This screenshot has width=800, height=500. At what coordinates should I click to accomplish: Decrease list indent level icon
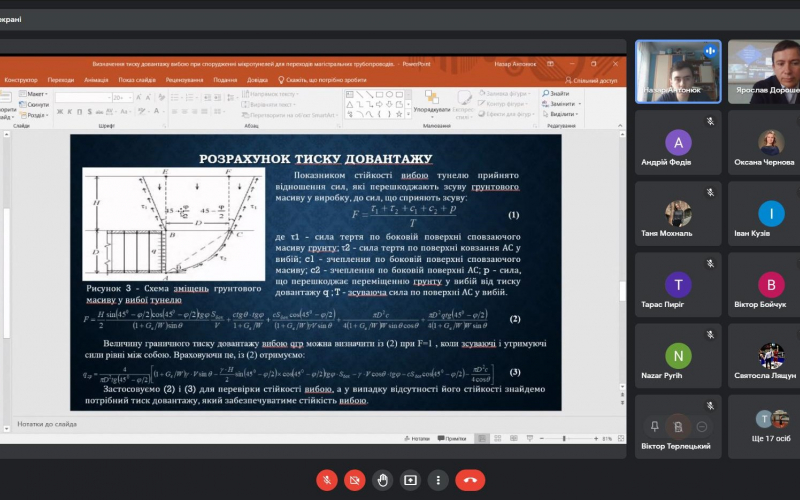click(207, 97)
